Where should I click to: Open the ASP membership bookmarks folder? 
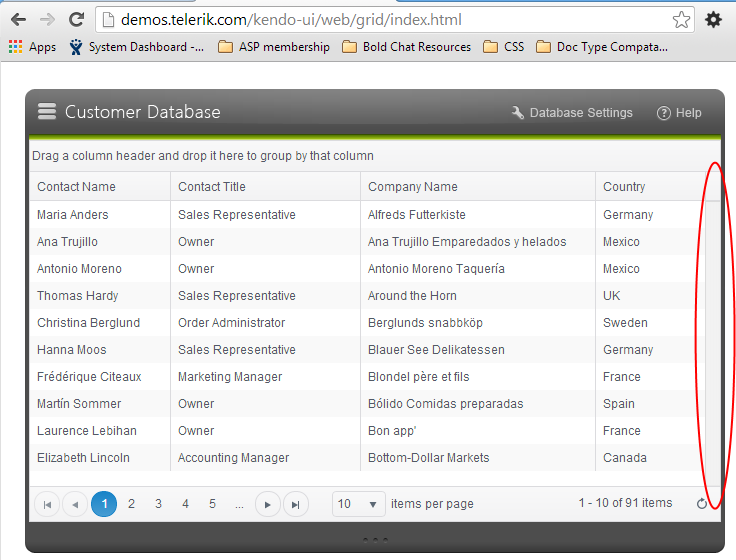[274, 47]
